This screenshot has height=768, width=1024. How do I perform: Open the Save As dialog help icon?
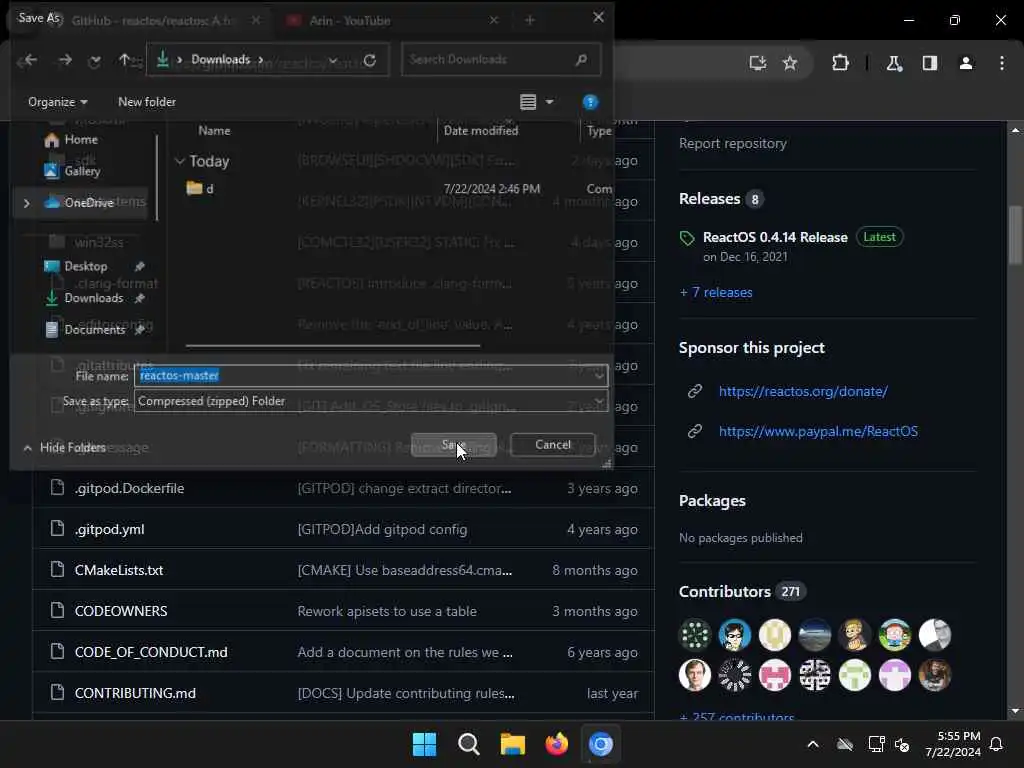click(590, 102)
